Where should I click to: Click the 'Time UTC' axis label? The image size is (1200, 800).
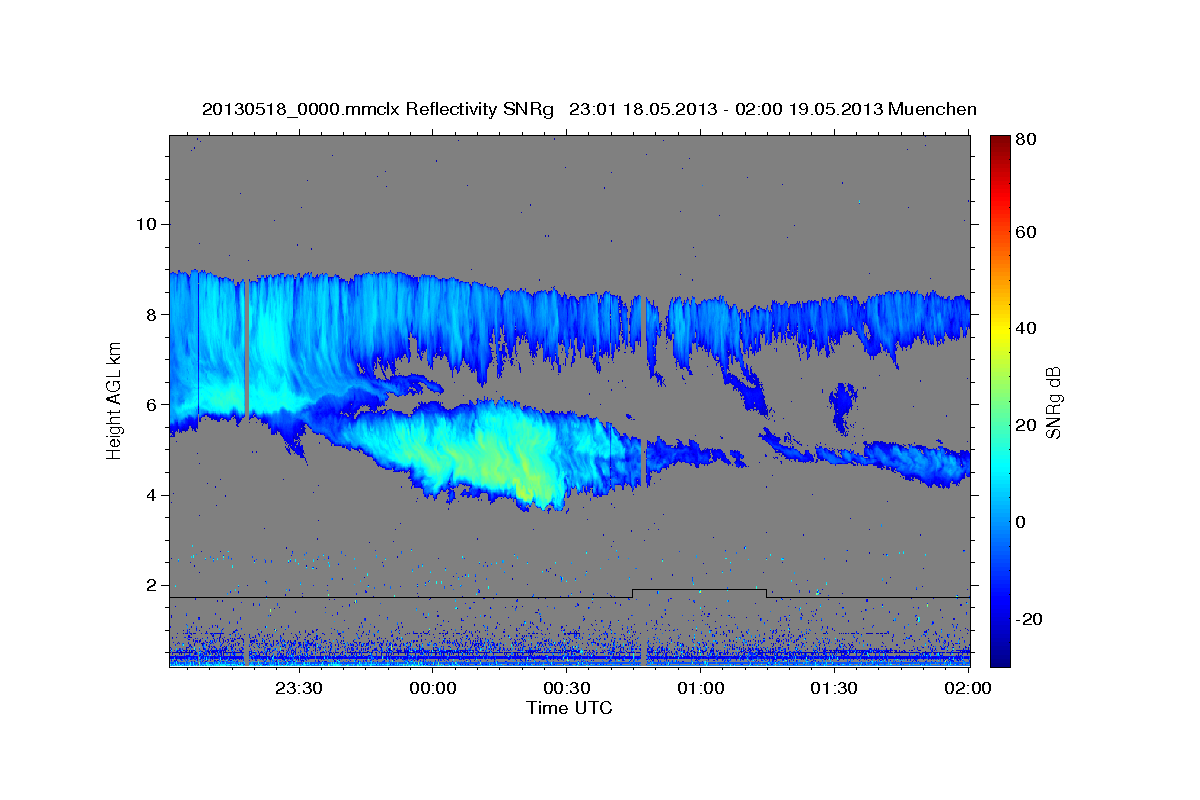[x=569, y=708]
